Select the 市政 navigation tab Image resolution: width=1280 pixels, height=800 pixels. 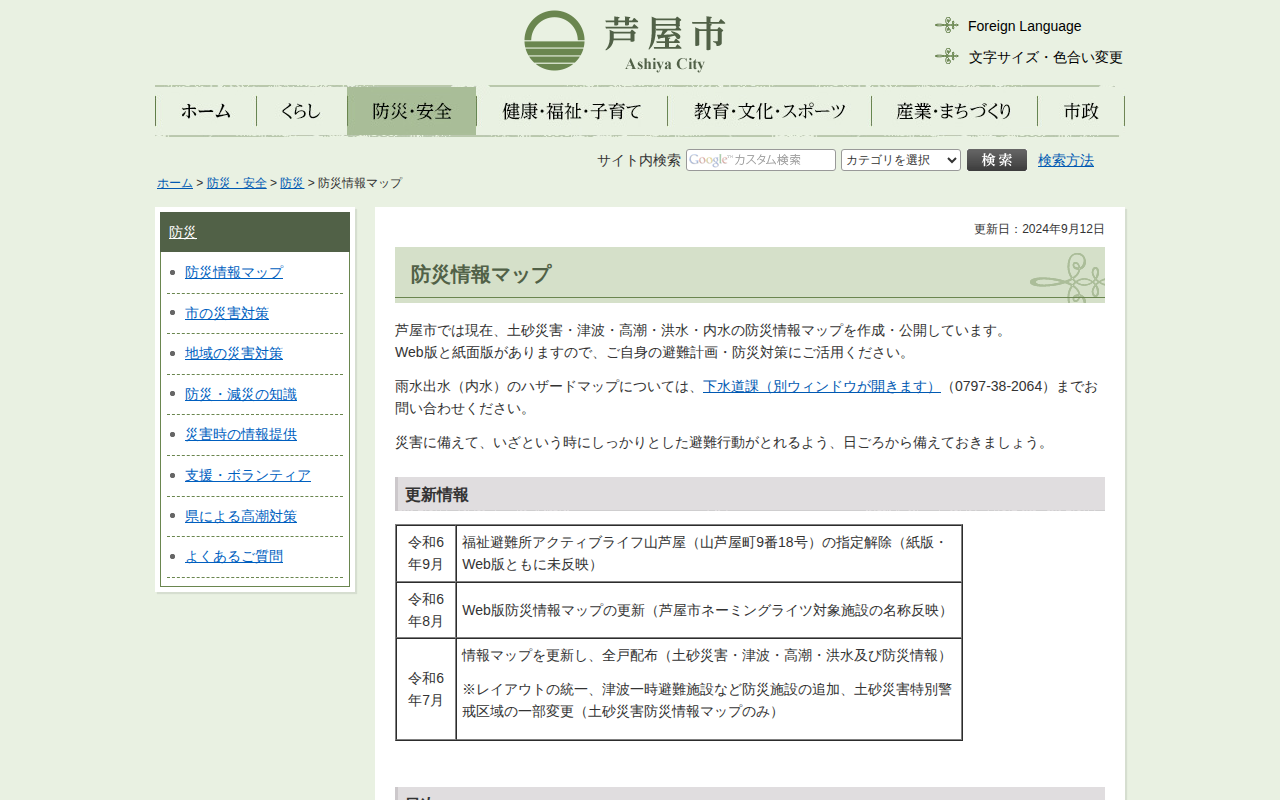[x=1081, y=111]
